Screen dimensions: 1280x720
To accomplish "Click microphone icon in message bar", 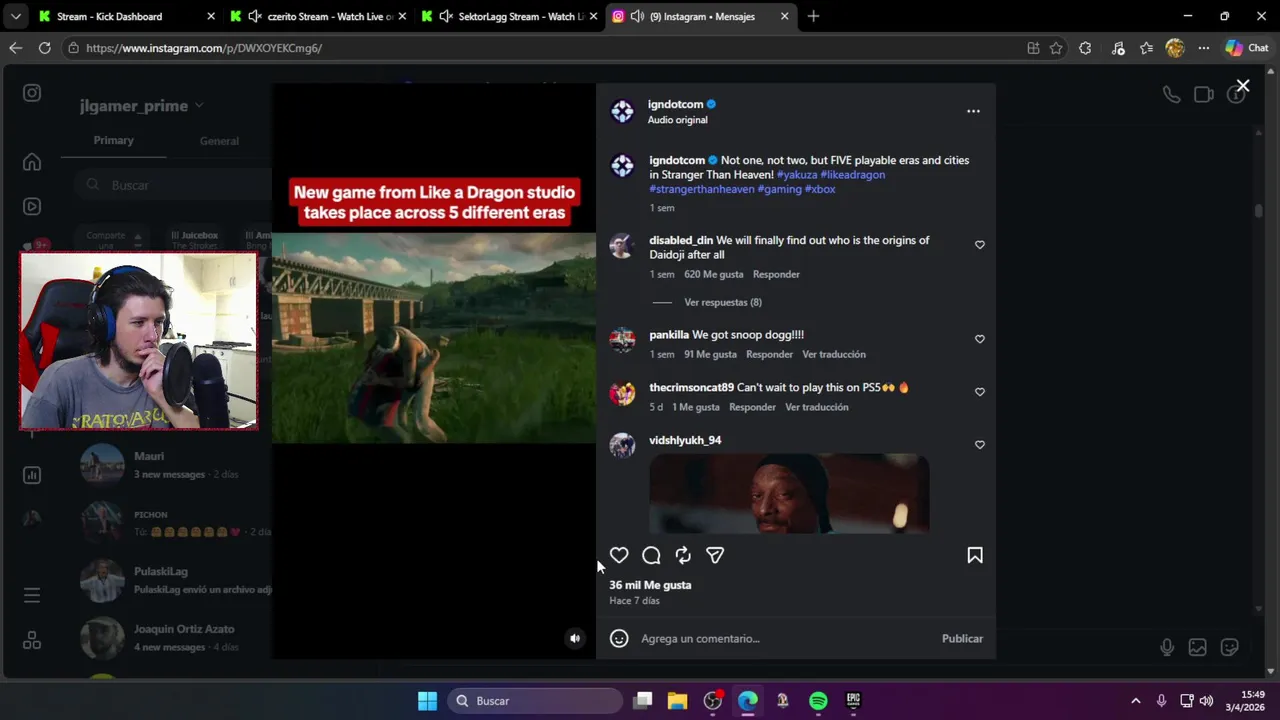I will [x=1167, y=647].
